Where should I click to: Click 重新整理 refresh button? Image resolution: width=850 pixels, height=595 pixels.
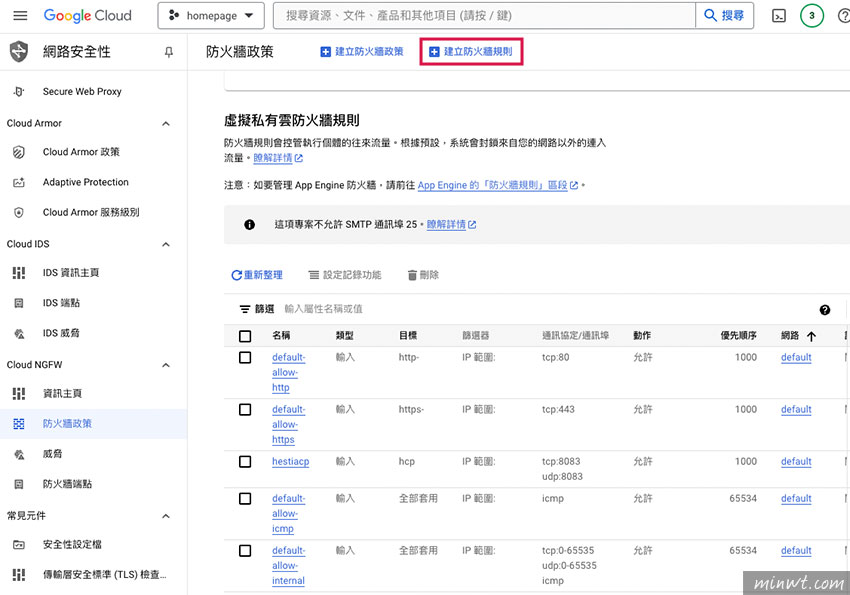(257, 275)
